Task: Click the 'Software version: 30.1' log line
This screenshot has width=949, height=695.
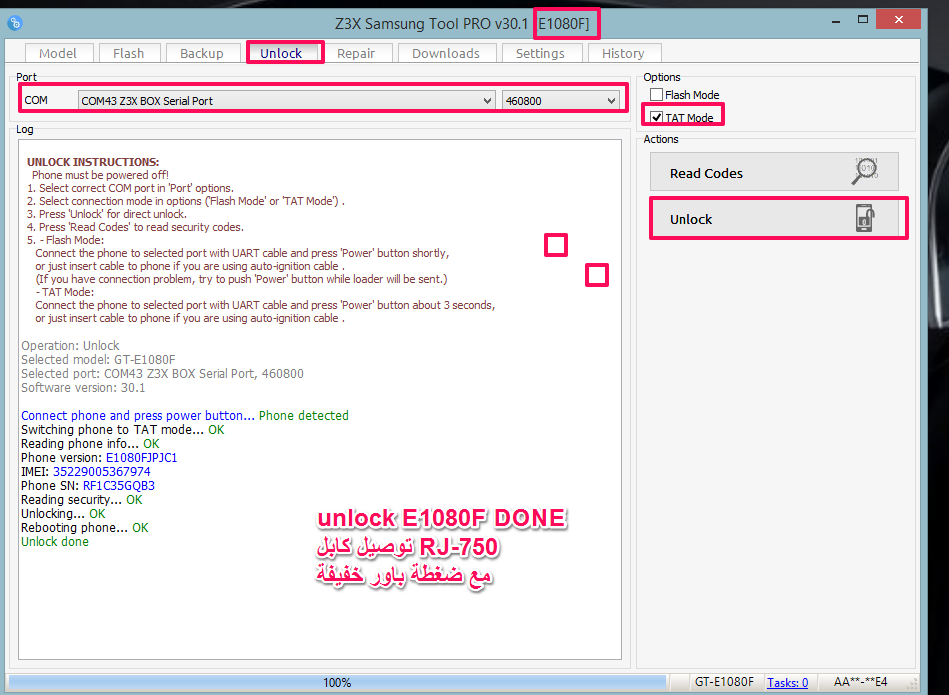Action: [x=83, y=388]
